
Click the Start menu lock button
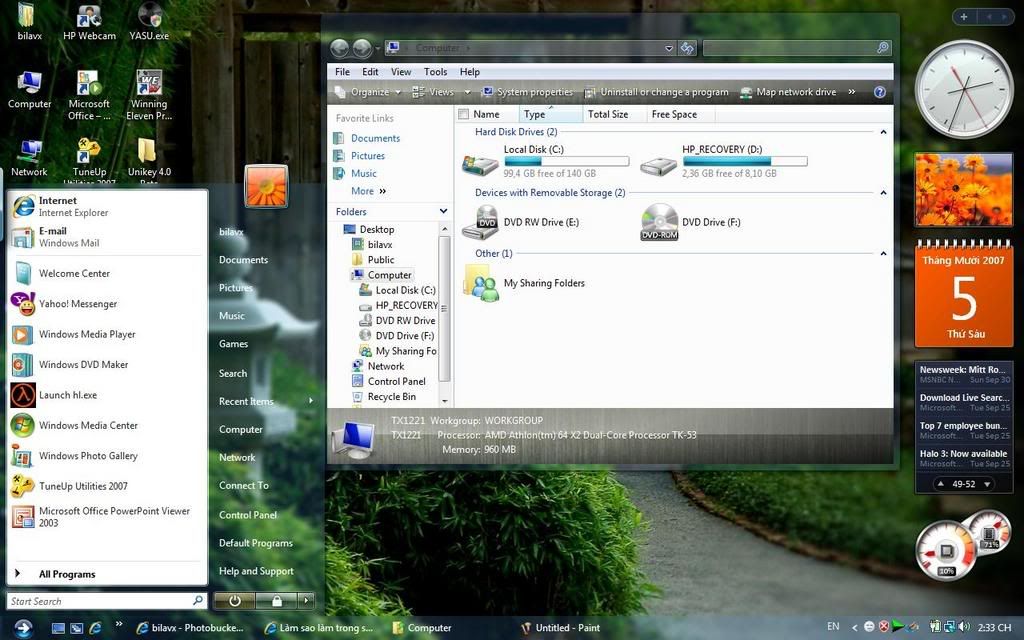click(276, 601)
